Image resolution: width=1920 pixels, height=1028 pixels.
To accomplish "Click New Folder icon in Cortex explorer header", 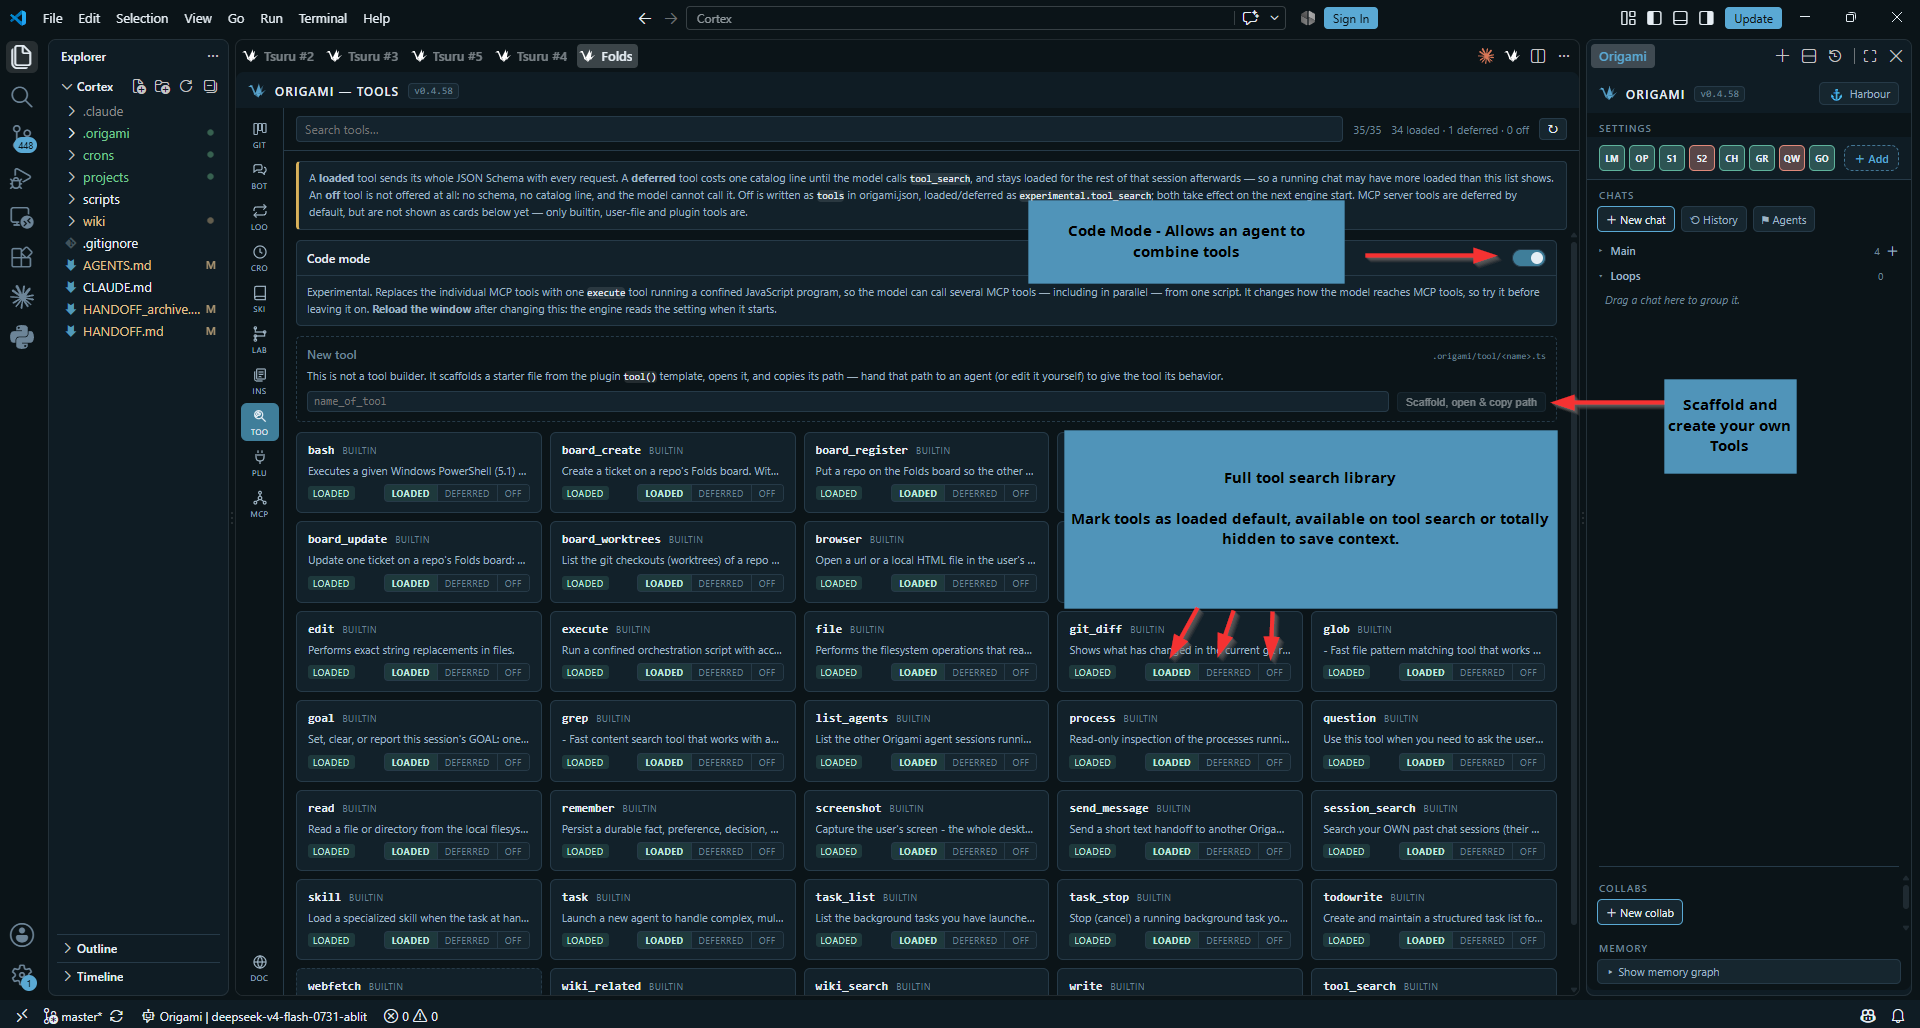I will [x=162, y=87].
